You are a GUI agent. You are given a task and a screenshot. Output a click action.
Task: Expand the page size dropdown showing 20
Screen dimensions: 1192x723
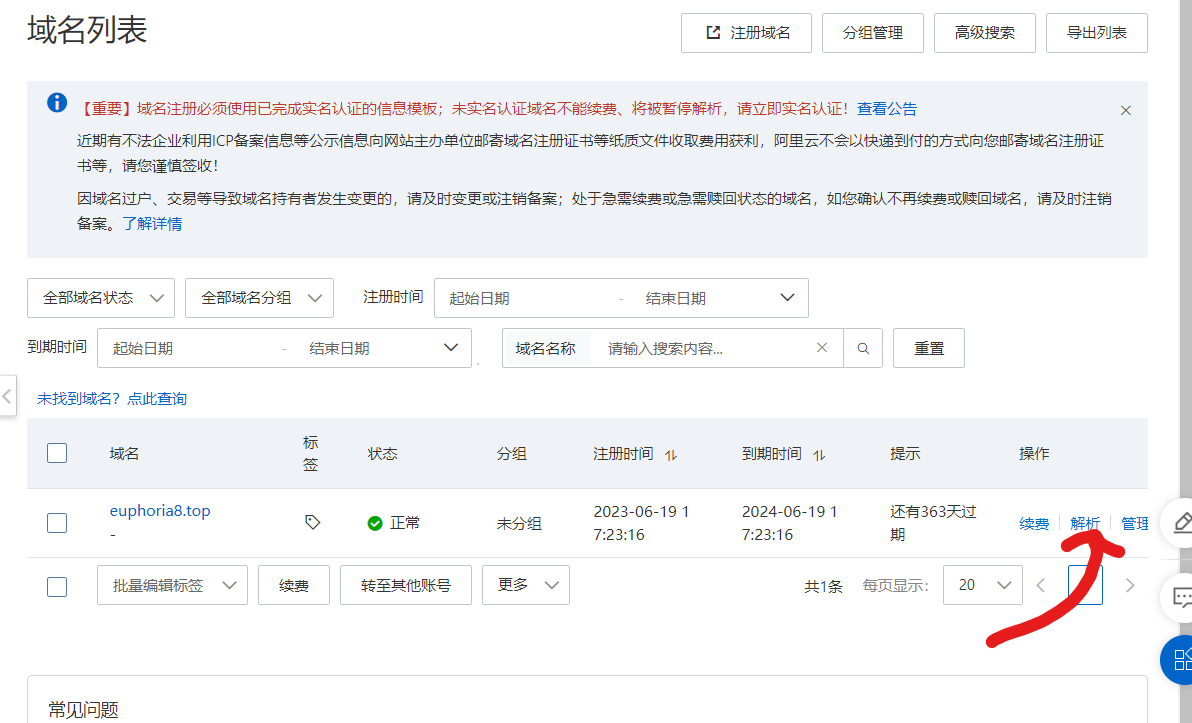pyautogui.click(x=982, y=585)
